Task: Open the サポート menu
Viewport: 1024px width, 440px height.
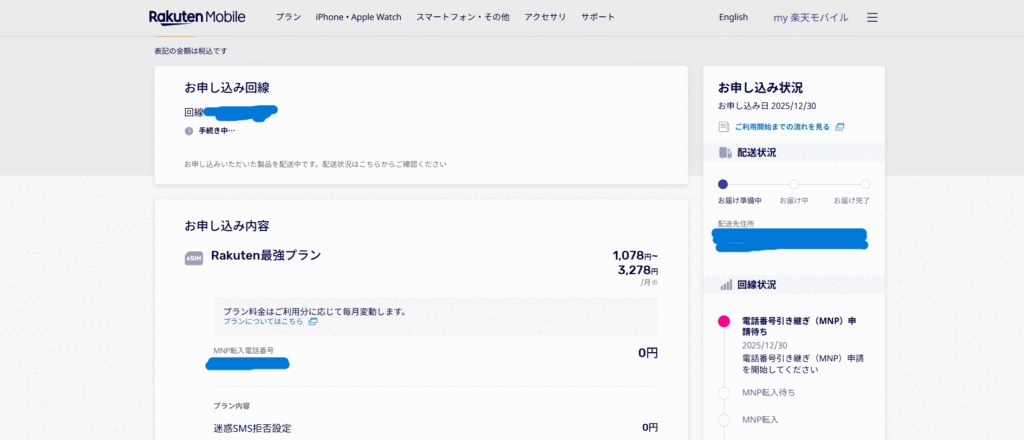Action: [598, 17]
